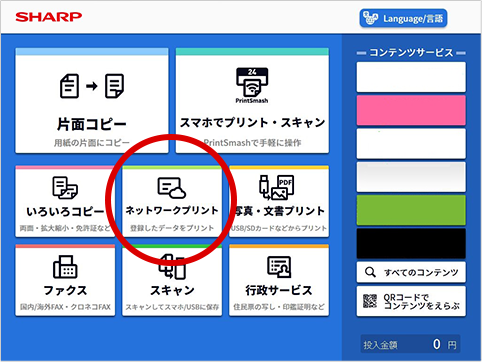This screenshot has width=482, height=362.
Task: Tap the コンテンツサービス heading
Action: pyautogui.click(x=411, y=53)
